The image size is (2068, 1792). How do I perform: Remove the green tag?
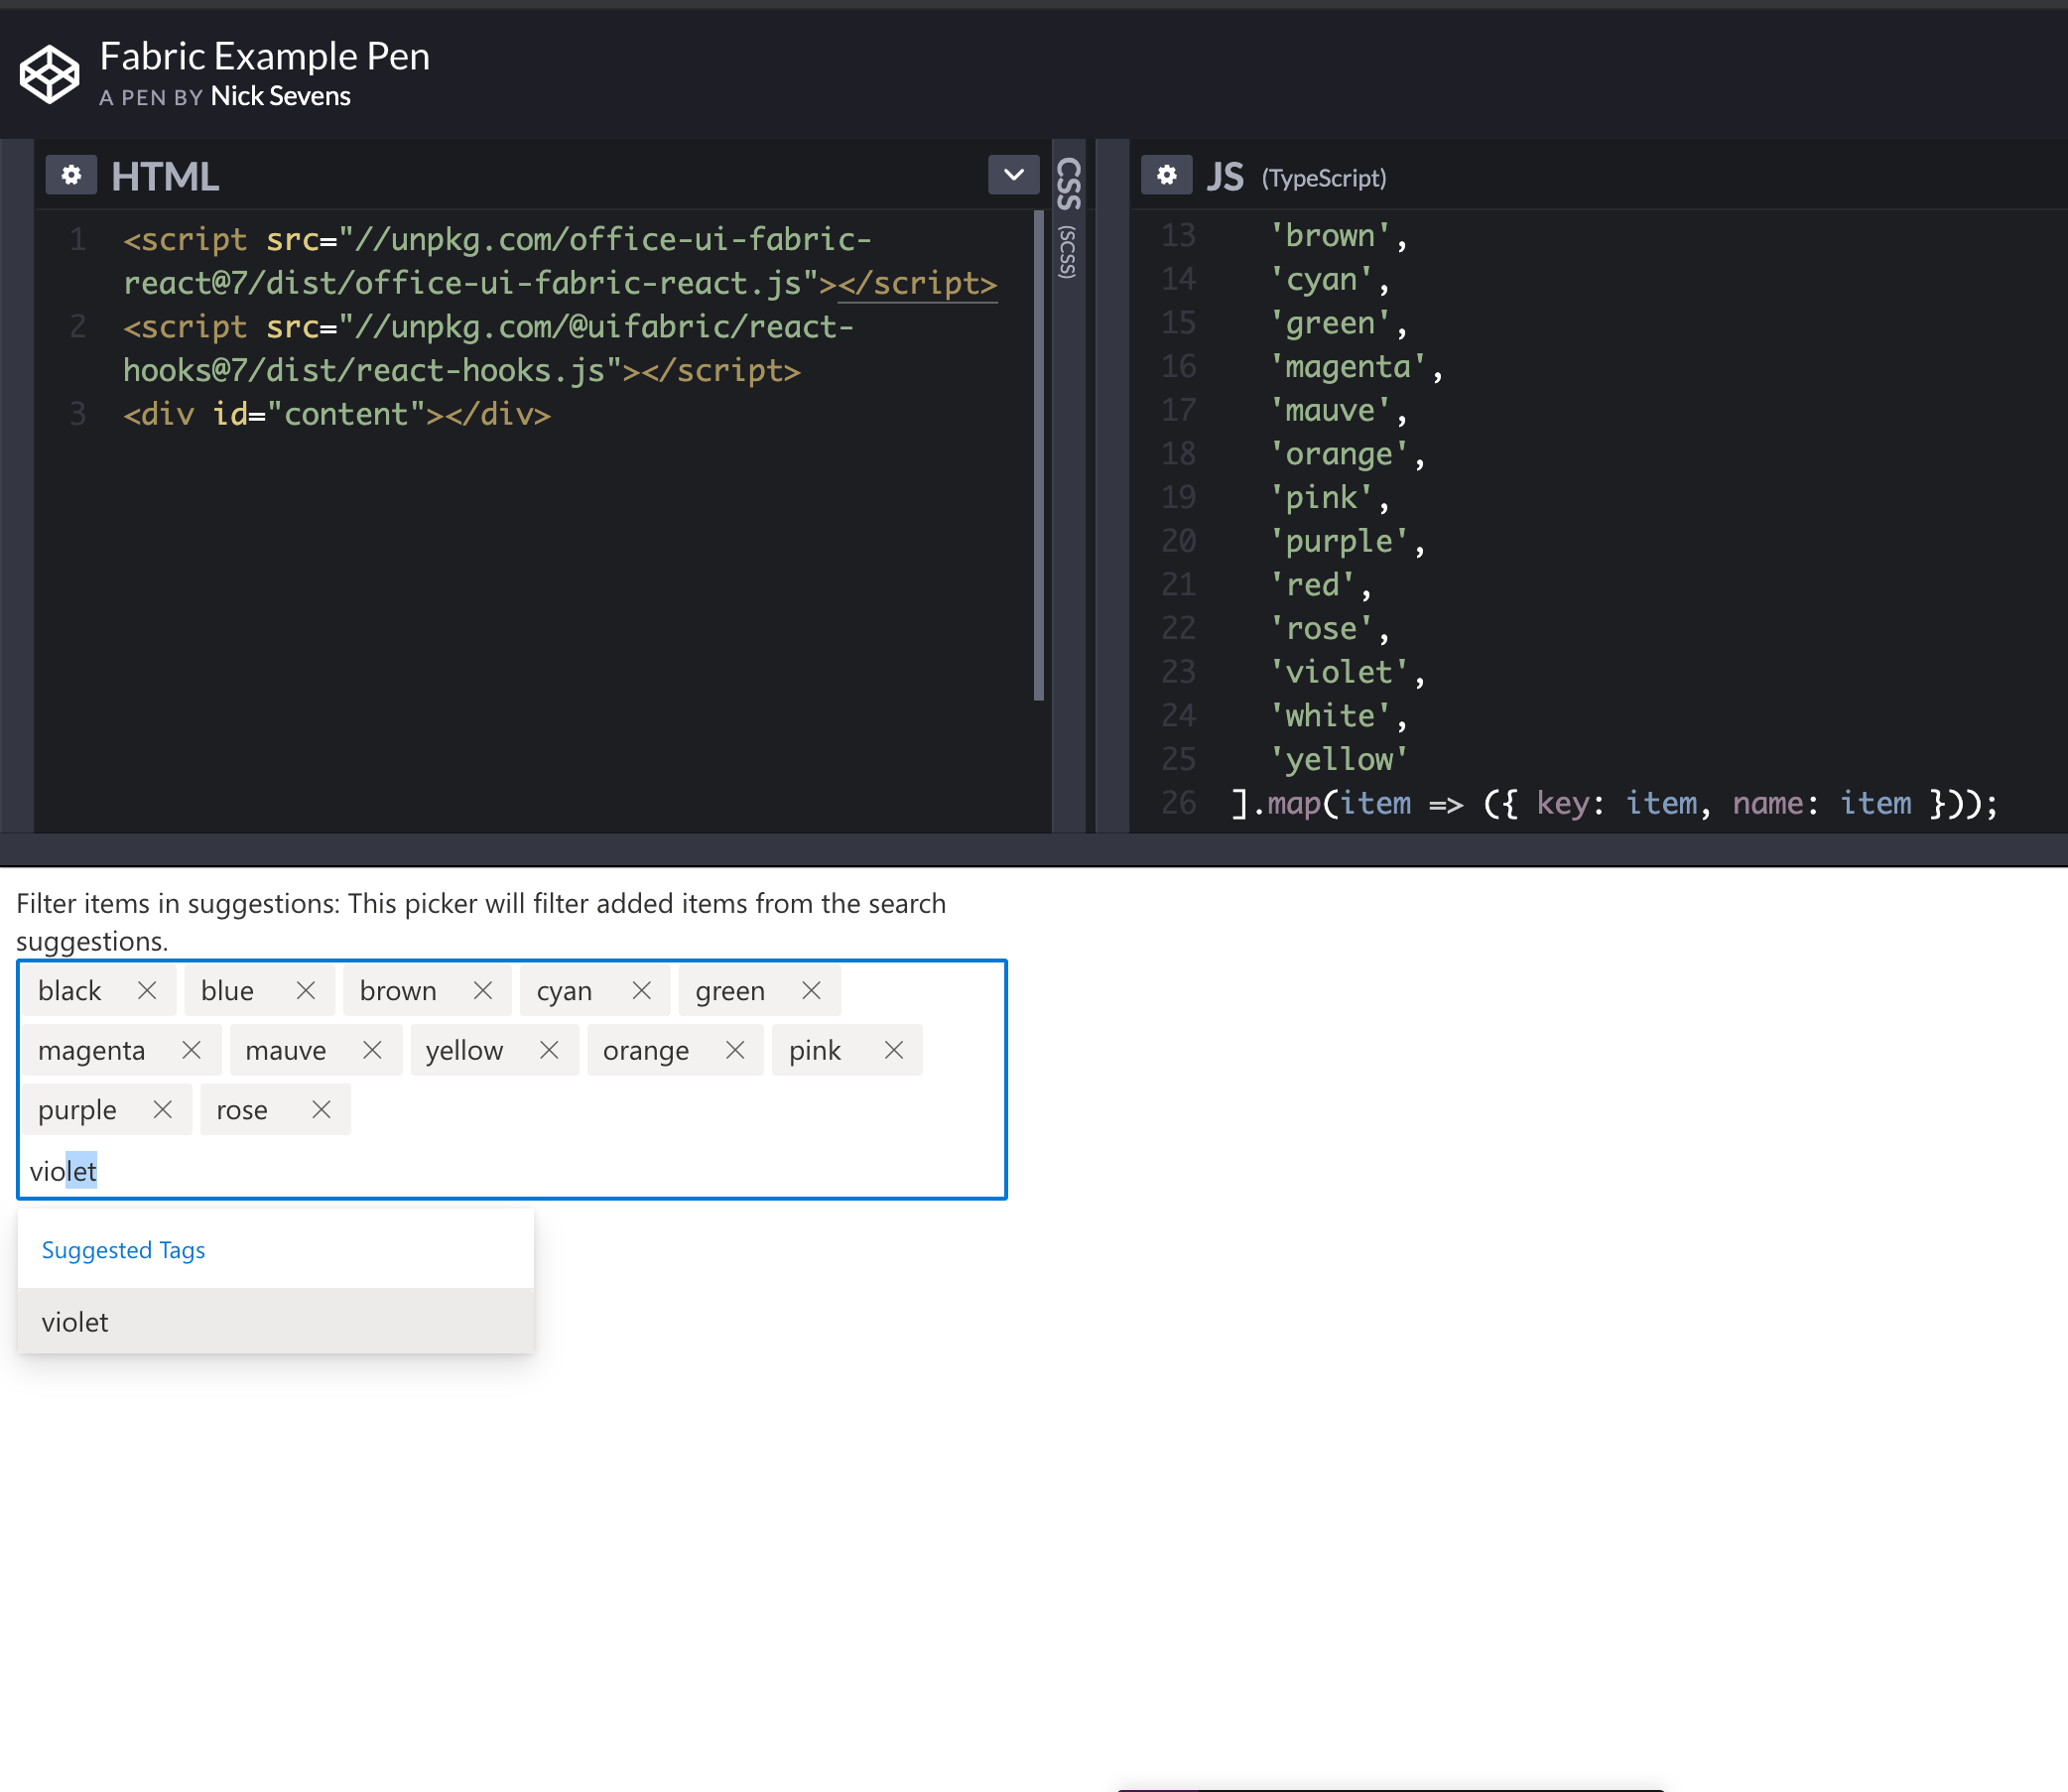coord(811,990)
